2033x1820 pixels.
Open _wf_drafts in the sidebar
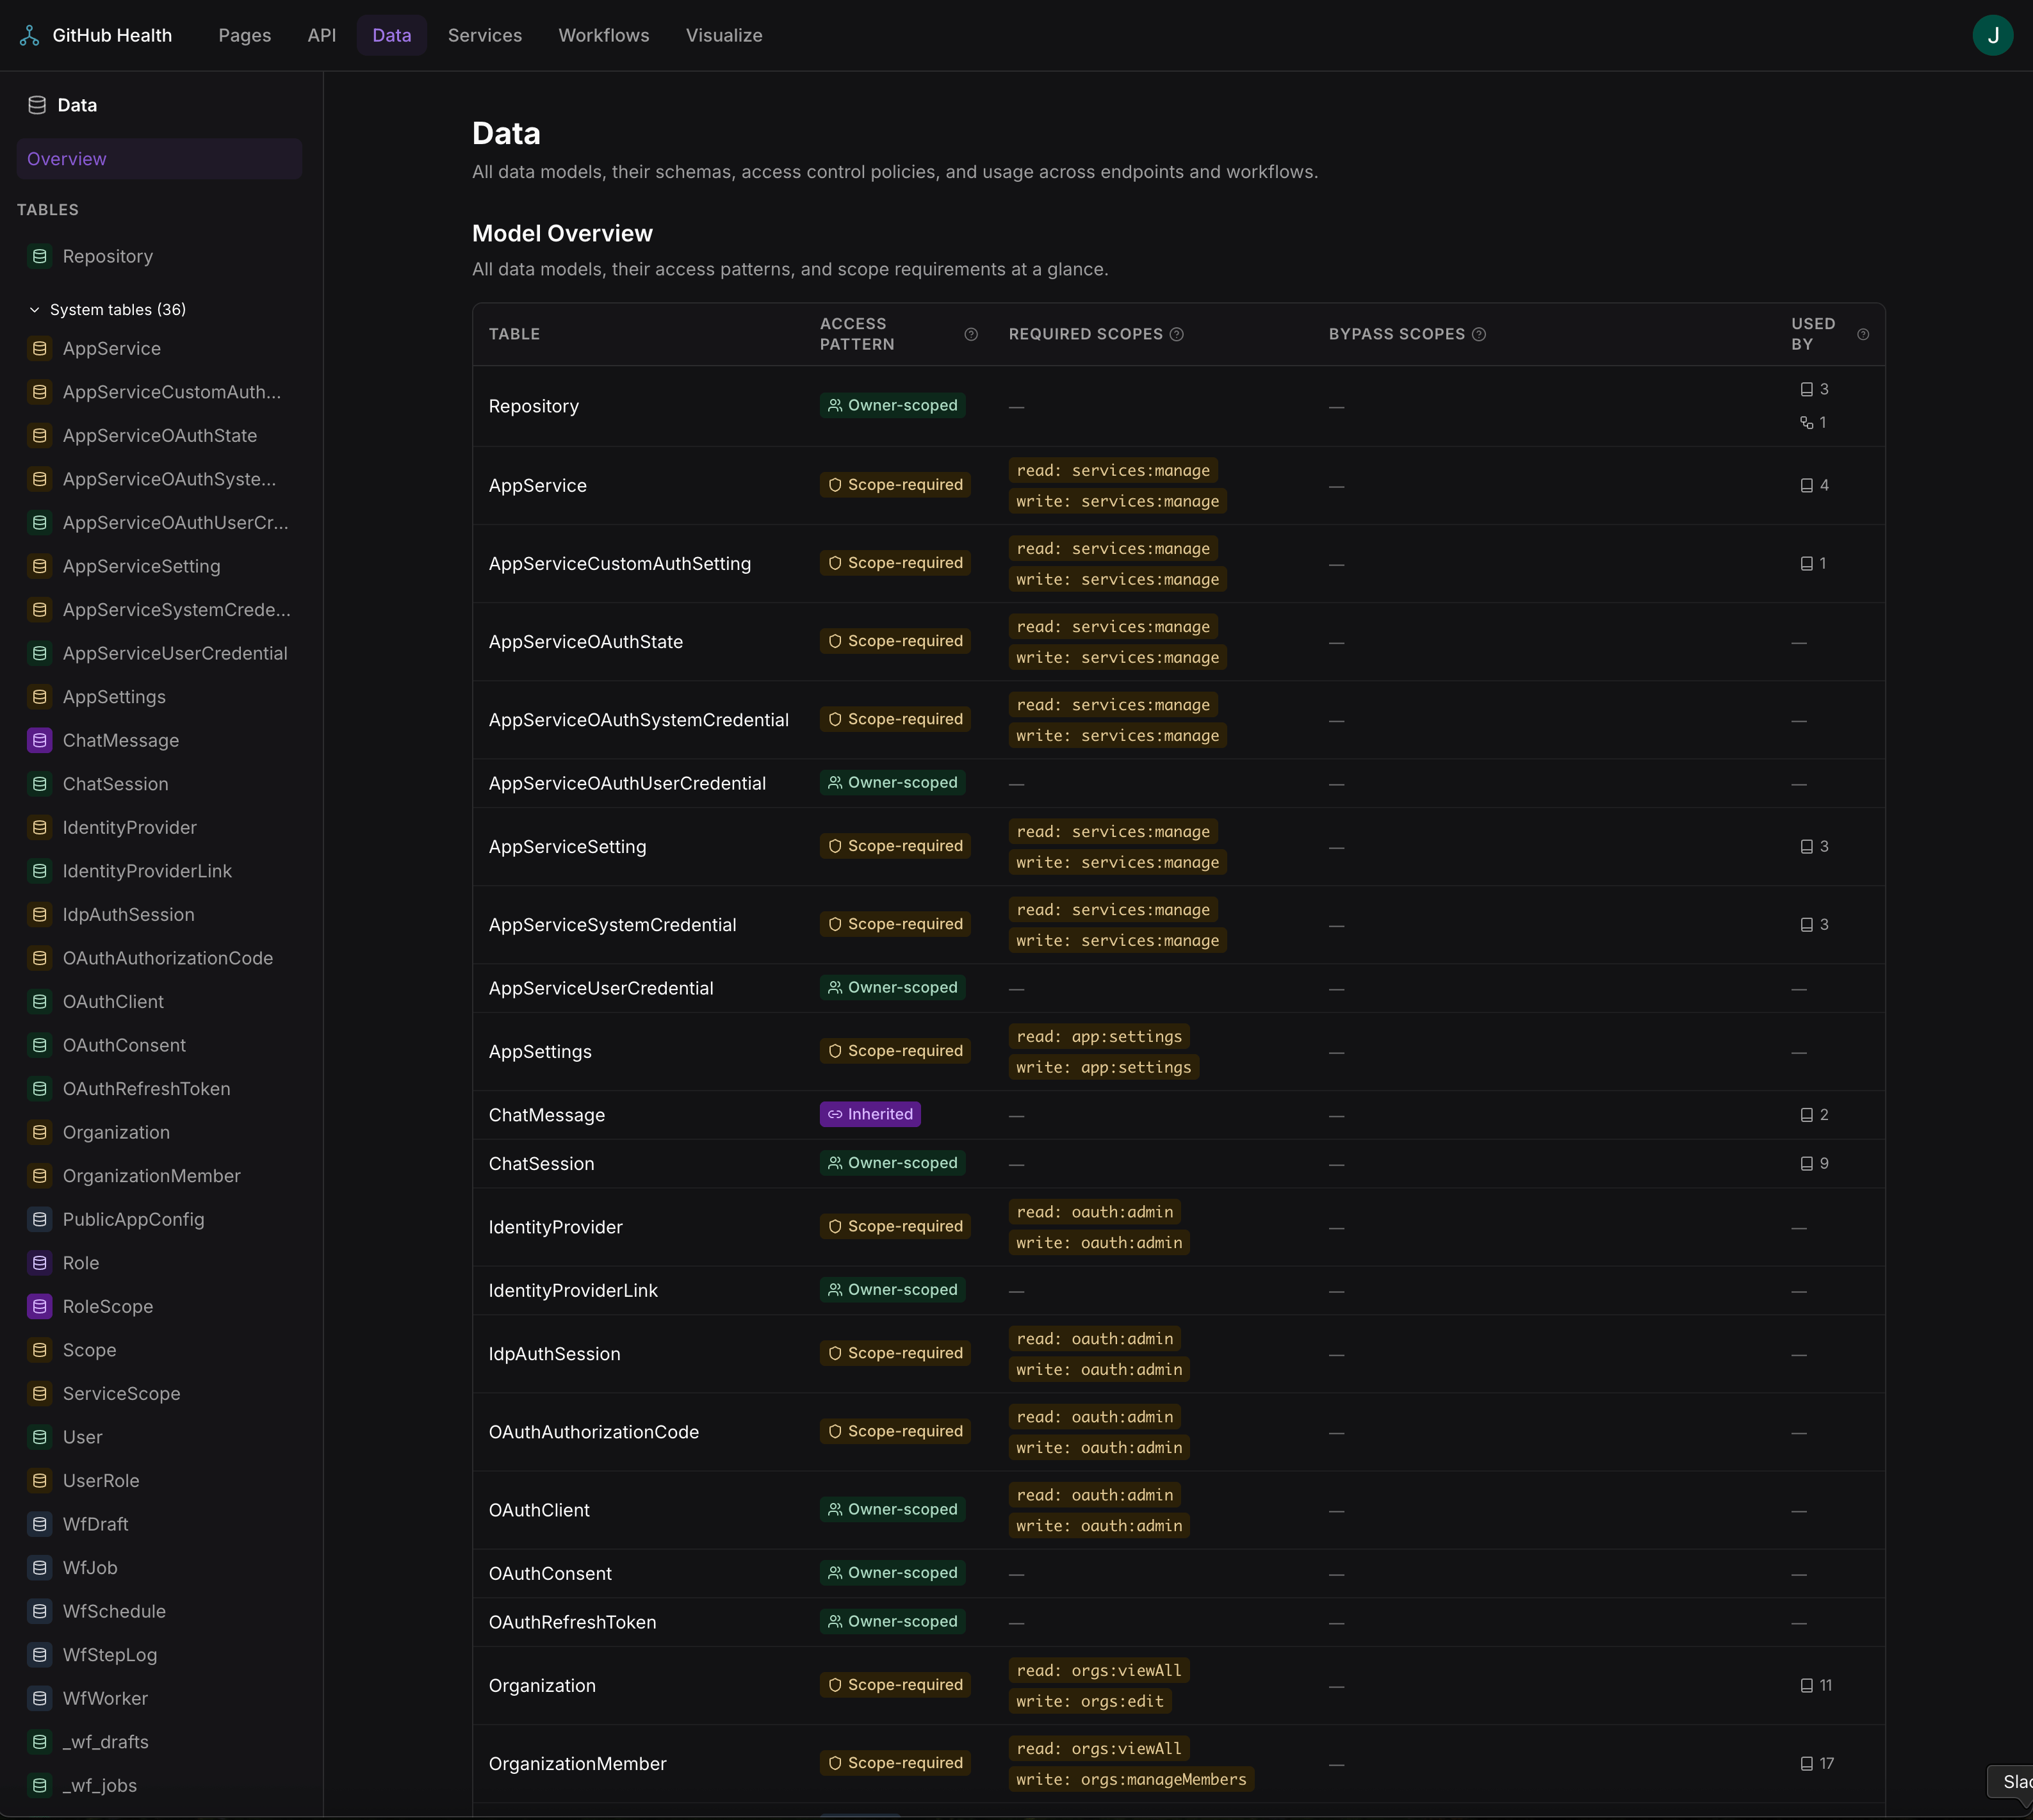[159, 1742]
